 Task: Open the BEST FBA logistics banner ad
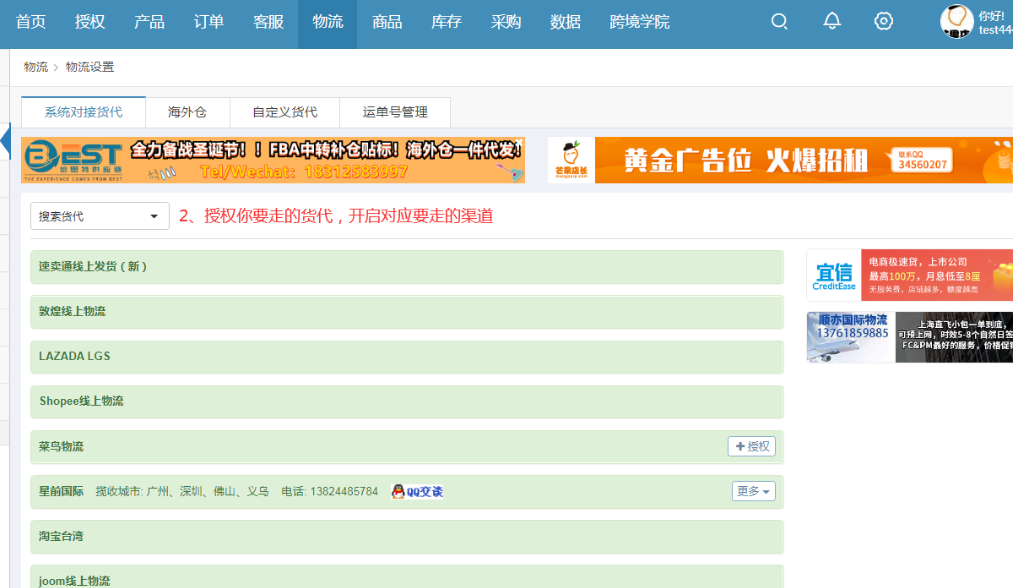273,160
